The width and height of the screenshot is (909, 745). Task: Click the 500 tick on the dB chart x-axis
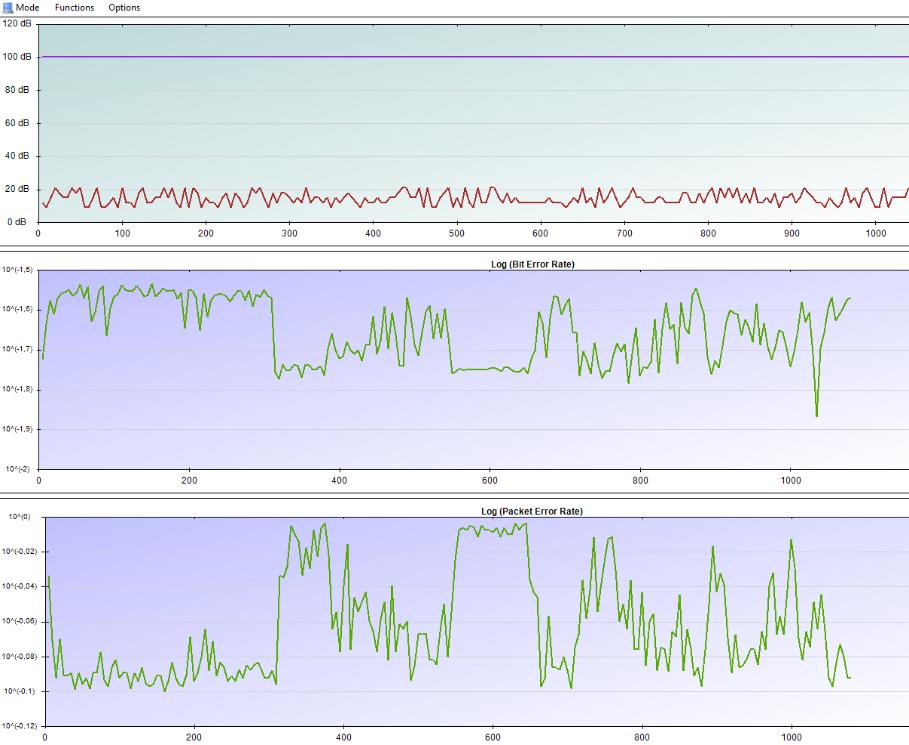[x=457, y=233]
